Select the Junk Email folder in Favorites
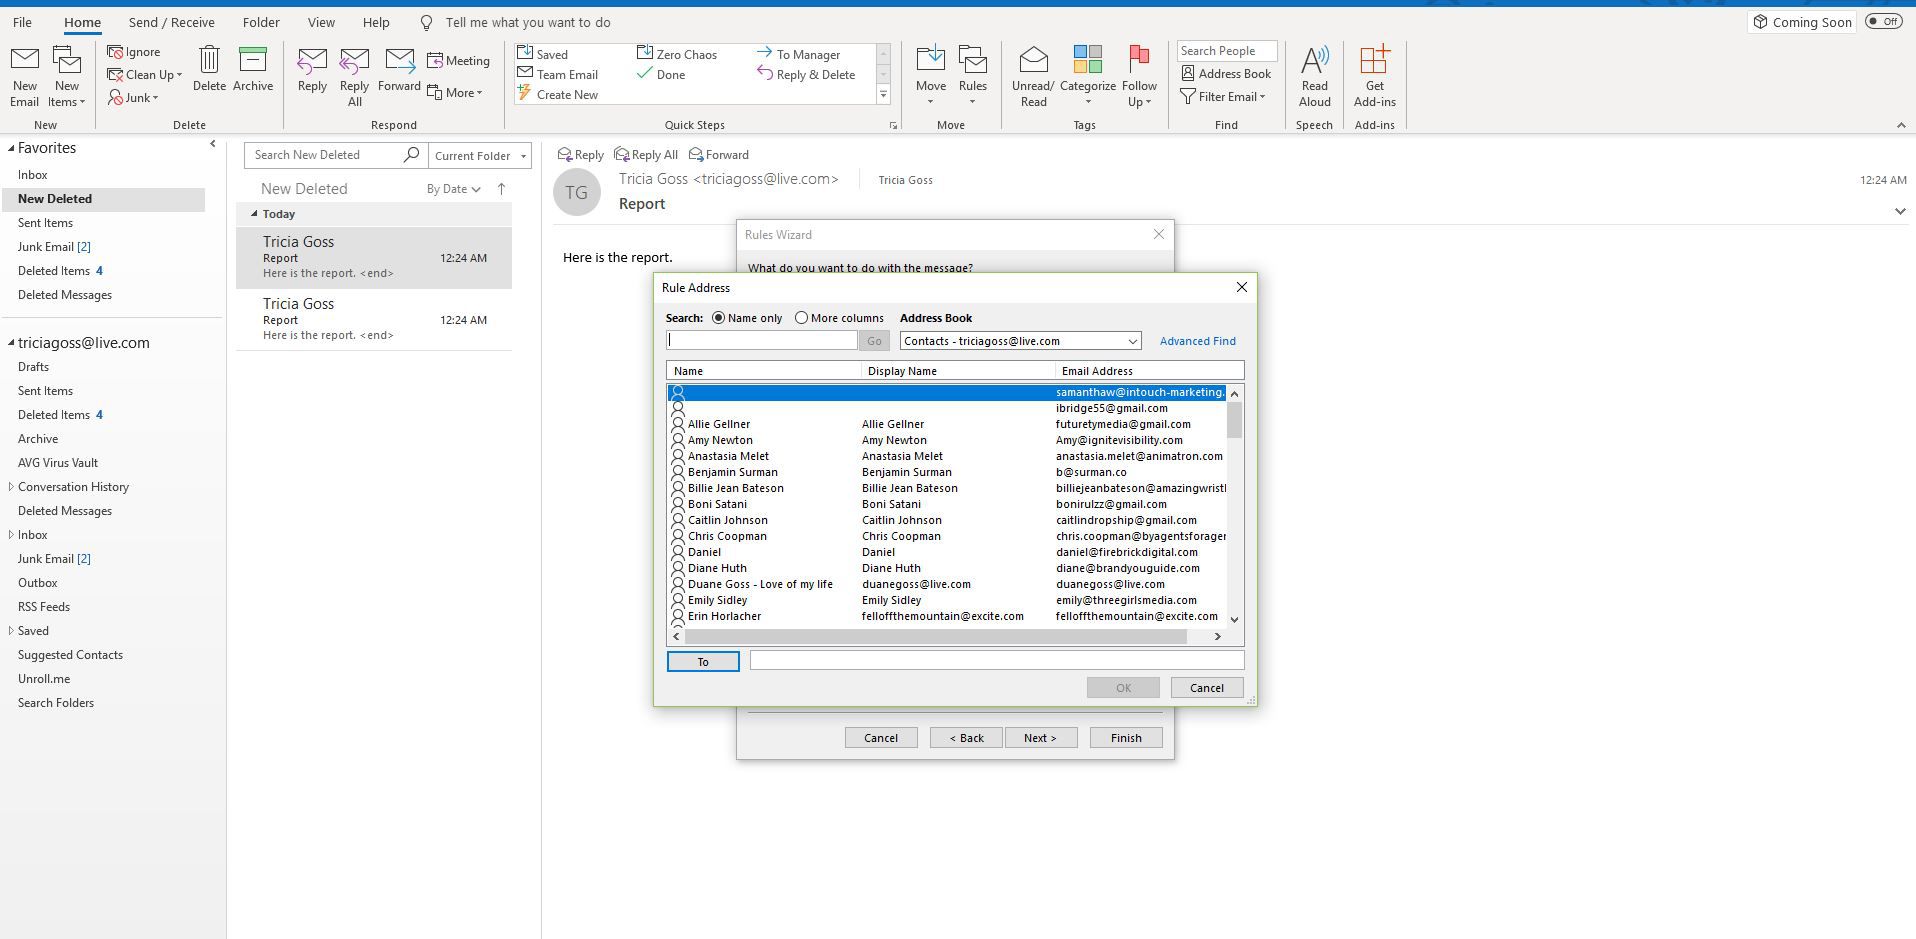The width and height of the screenshot is (1916, 939). point(54,247)
